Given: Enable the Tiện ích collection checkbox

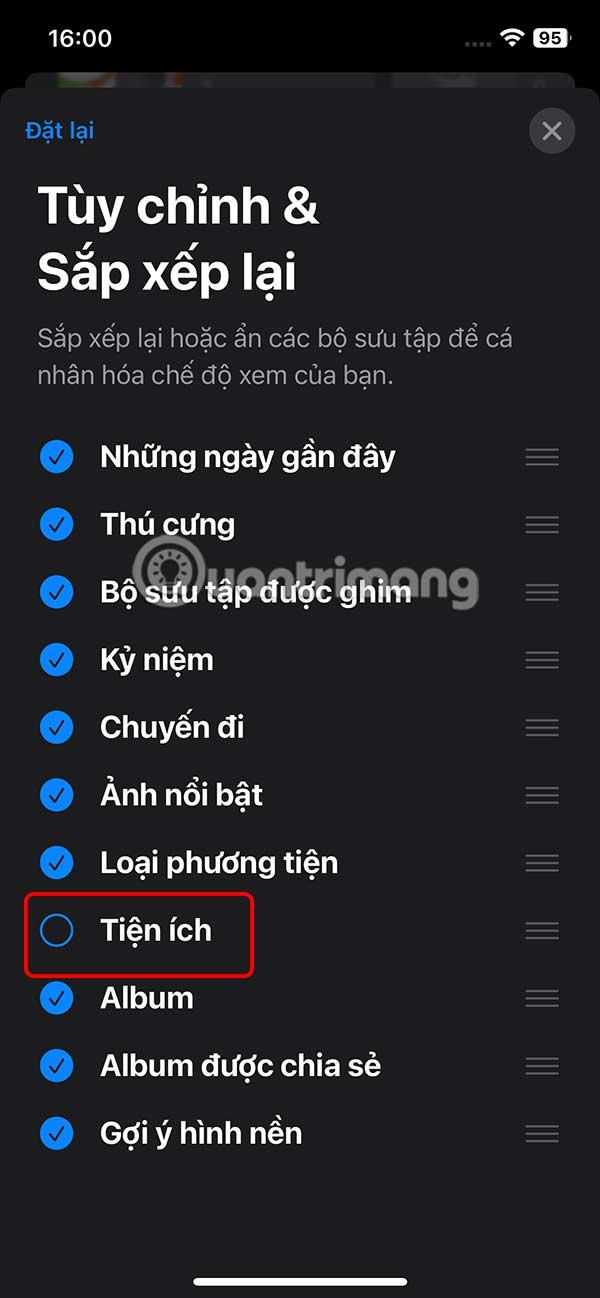Looking at the screenshot, I should click(x=57, y=931).
